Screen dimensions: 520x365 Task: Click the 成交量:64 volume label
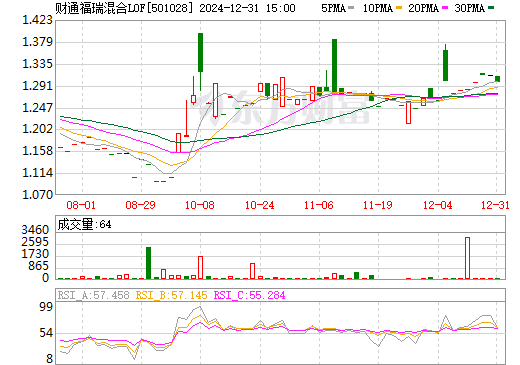click(84, 224)
